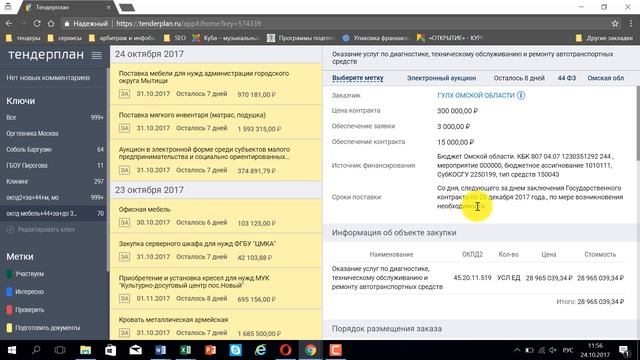
Task: Open File Explorer from the taskbar
Action: [85, 350]
